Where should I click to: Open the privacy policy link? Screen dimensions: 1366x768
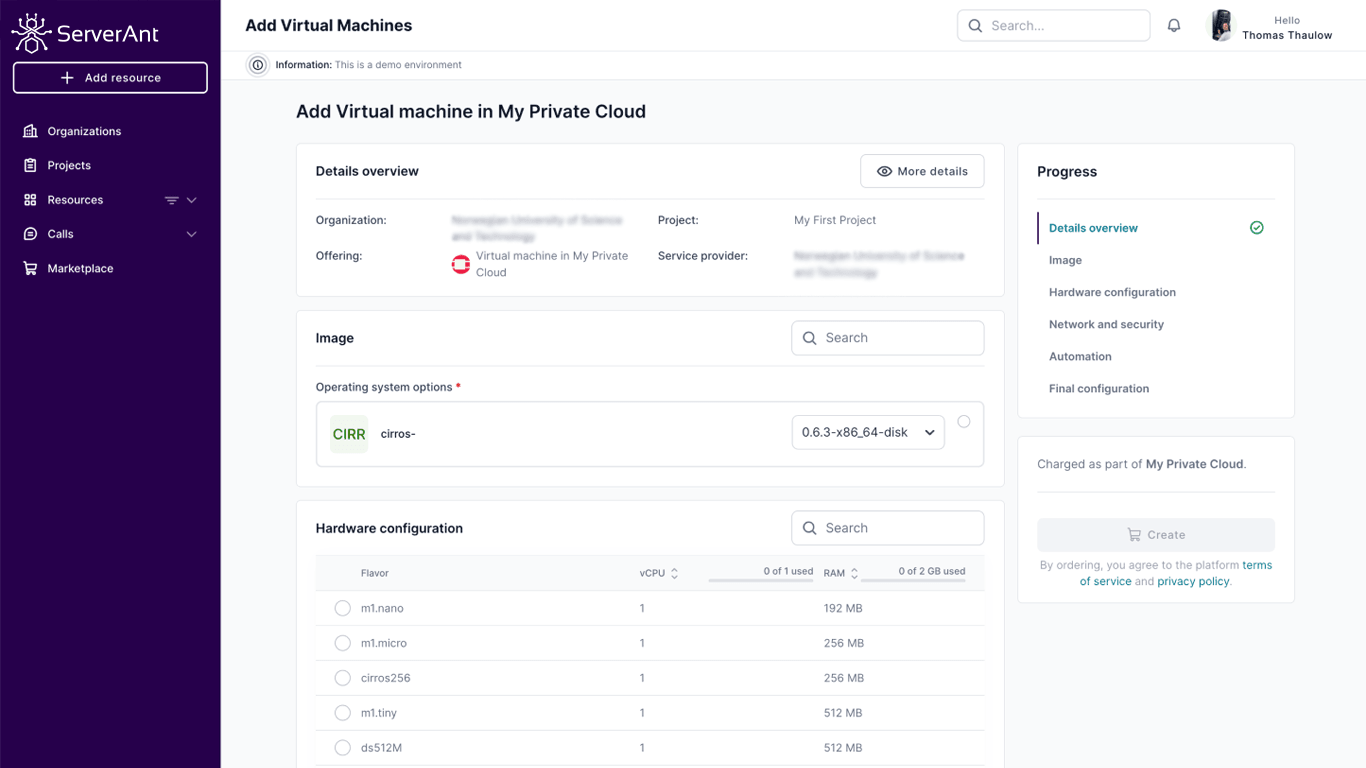coord(1193,581)
